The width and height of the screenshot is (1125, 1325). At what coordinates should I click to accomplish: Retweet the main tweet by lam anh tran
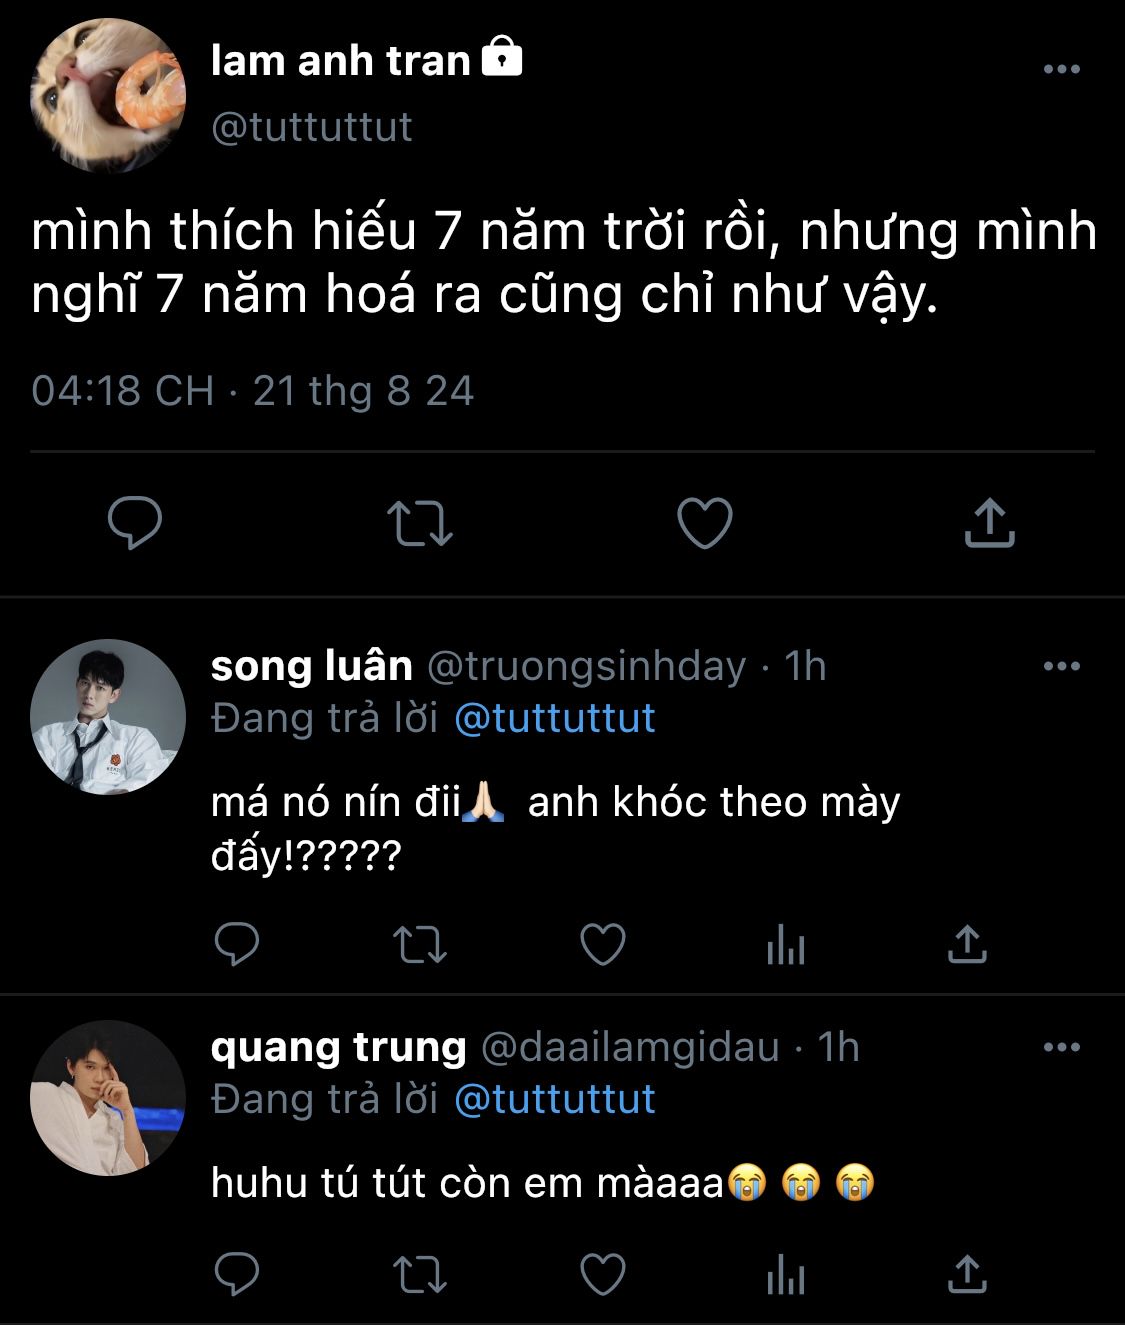click(x=420, y=523)
